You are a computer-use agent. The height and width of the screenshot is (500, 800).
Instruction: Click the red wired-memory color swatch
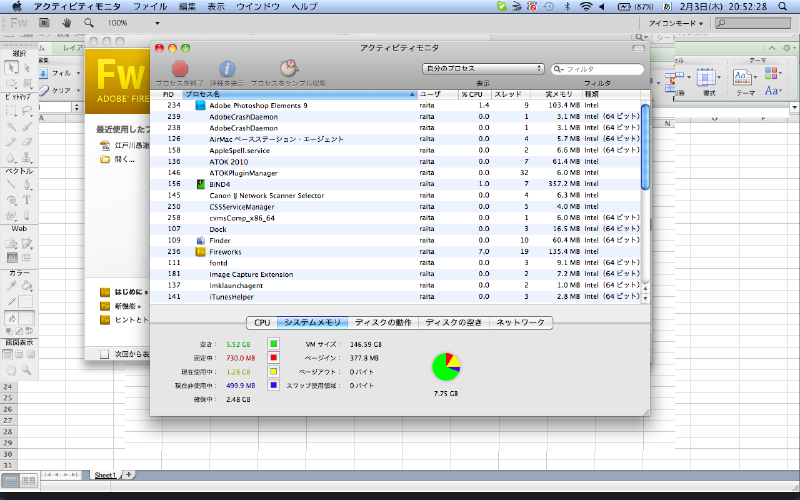pos(273,358)
